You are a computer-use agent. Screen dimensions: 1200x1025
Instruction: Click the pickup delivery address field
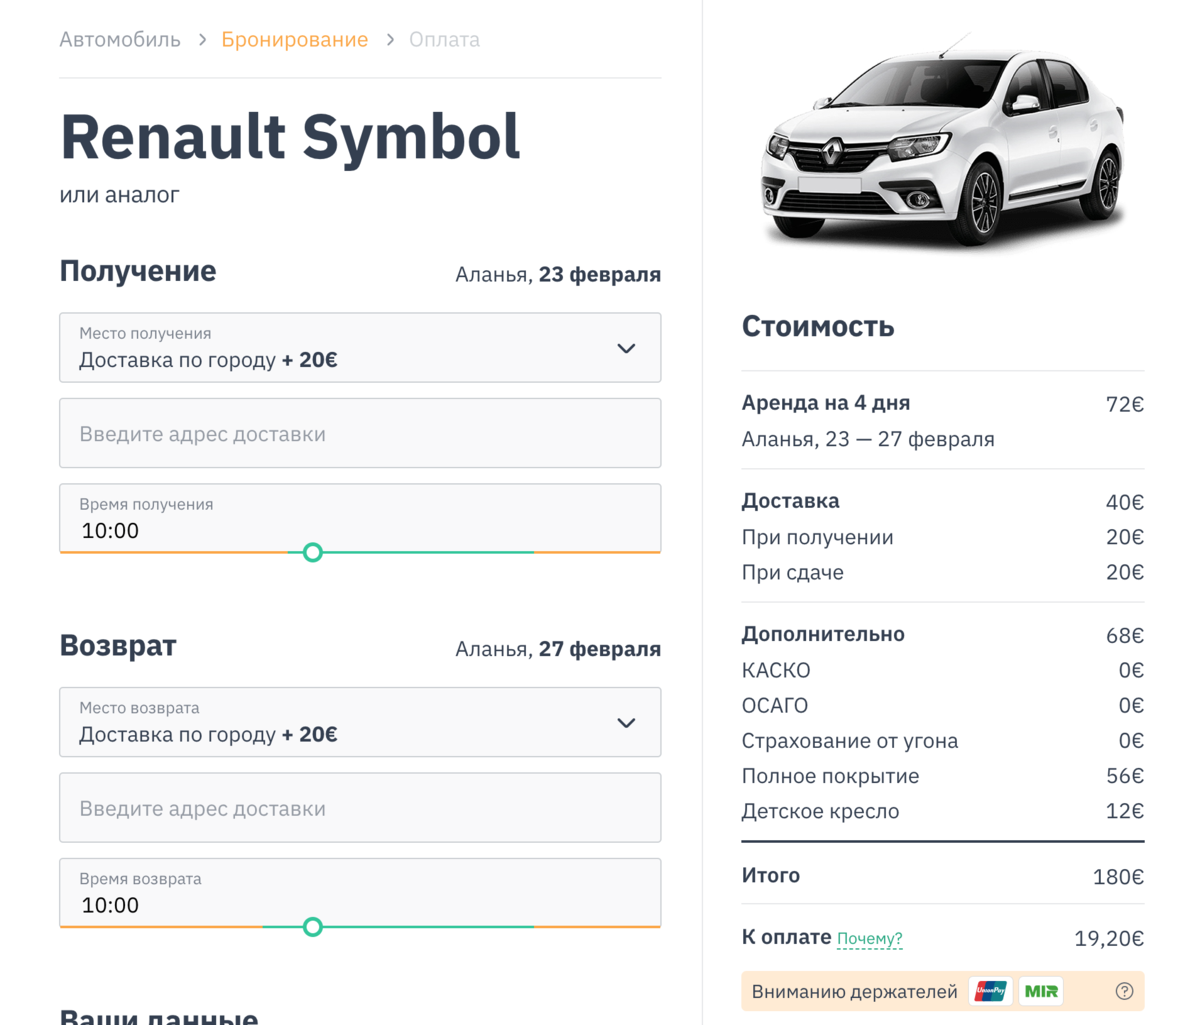click(360, 434)
